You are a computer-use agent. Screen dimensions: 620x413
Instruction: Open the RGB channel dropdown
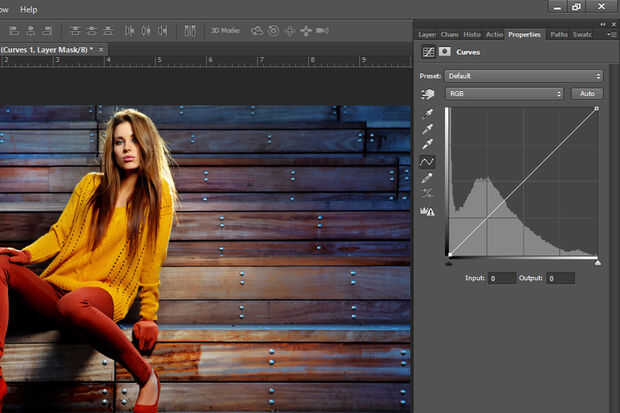(505, 94)
